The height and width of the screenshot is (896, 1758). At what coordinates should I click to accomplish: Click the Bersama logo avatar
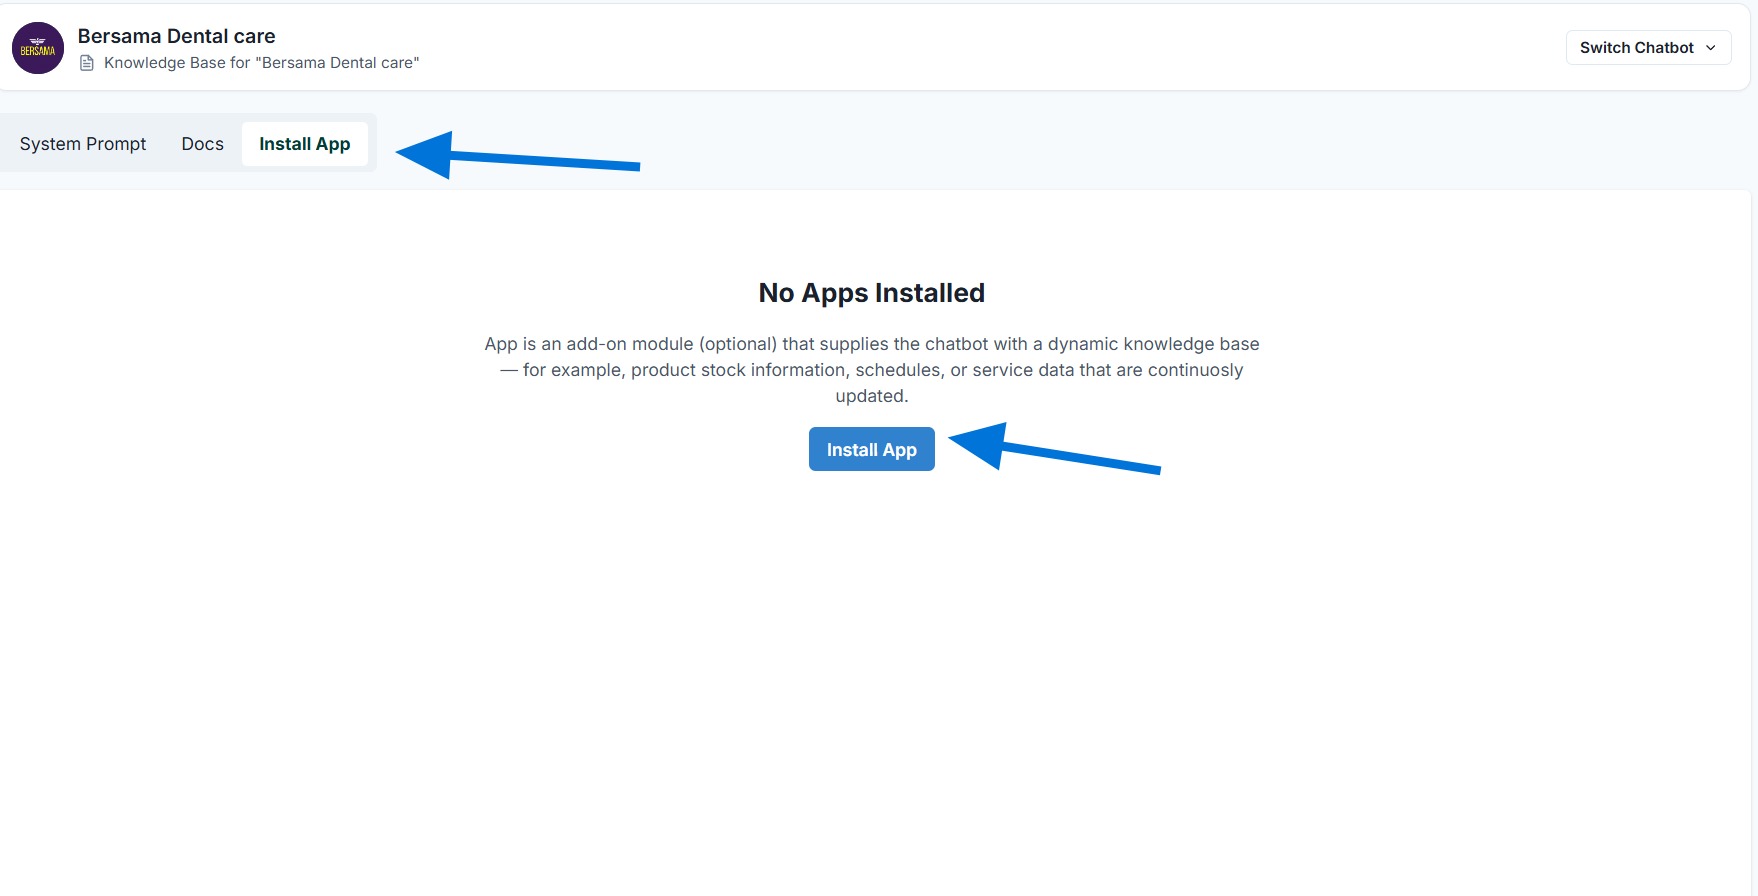pyautogui.click(x=38, y=48)
